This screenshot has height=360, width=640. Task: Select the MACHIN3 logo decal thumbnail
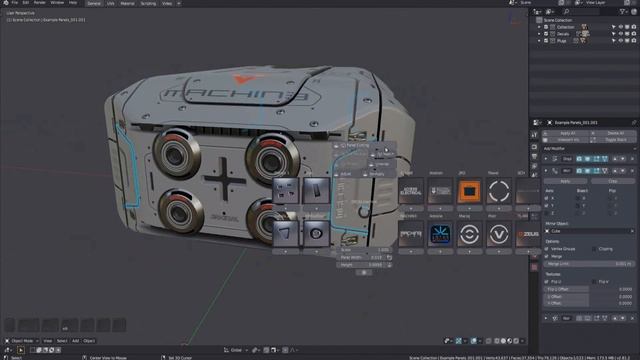(x=411, y=234)
